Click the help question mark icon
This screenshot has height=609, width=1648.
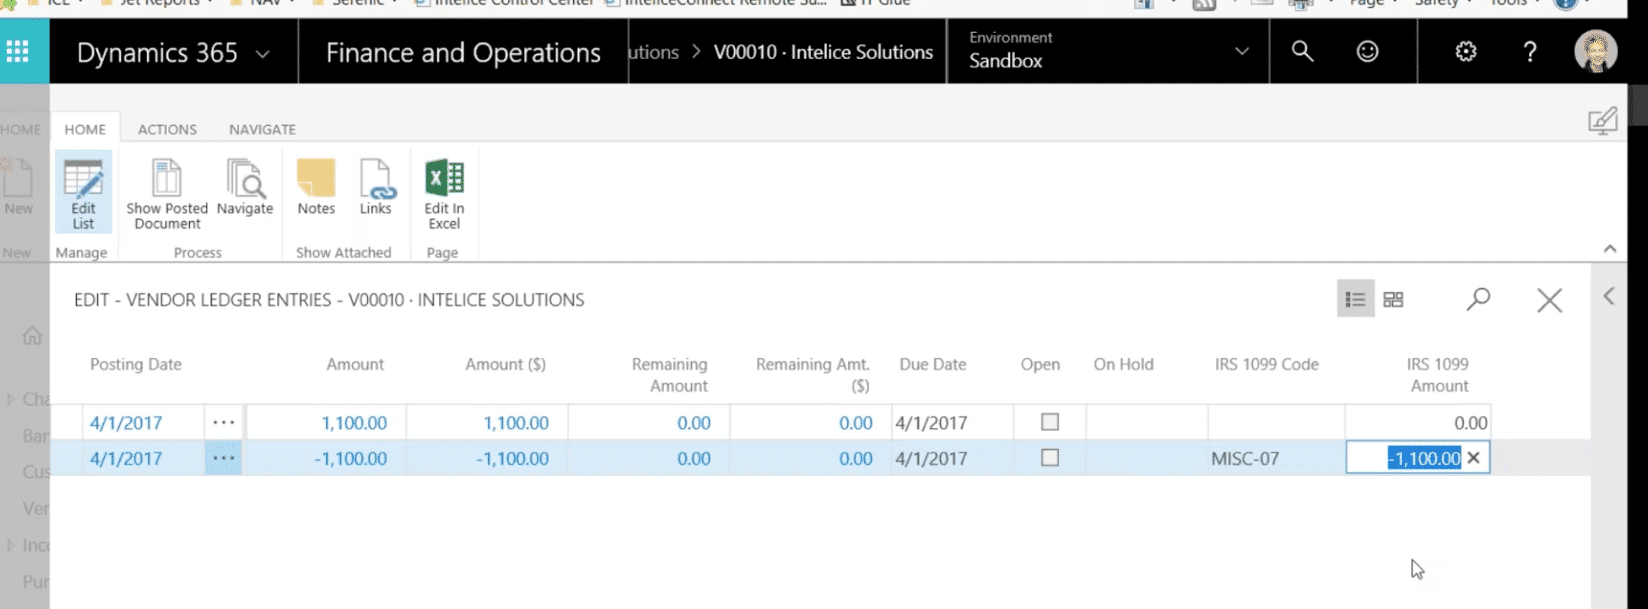[x=1529, y=51]
